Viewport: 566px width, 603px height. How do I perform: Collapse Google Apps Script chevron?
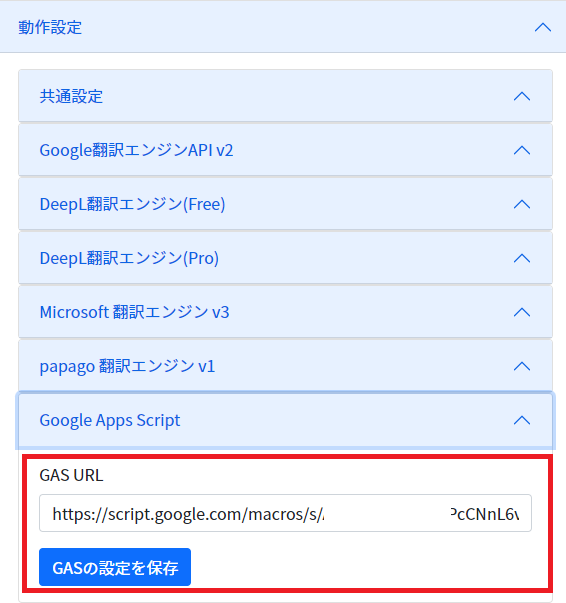pyautogui.click(x=522, y=420)
